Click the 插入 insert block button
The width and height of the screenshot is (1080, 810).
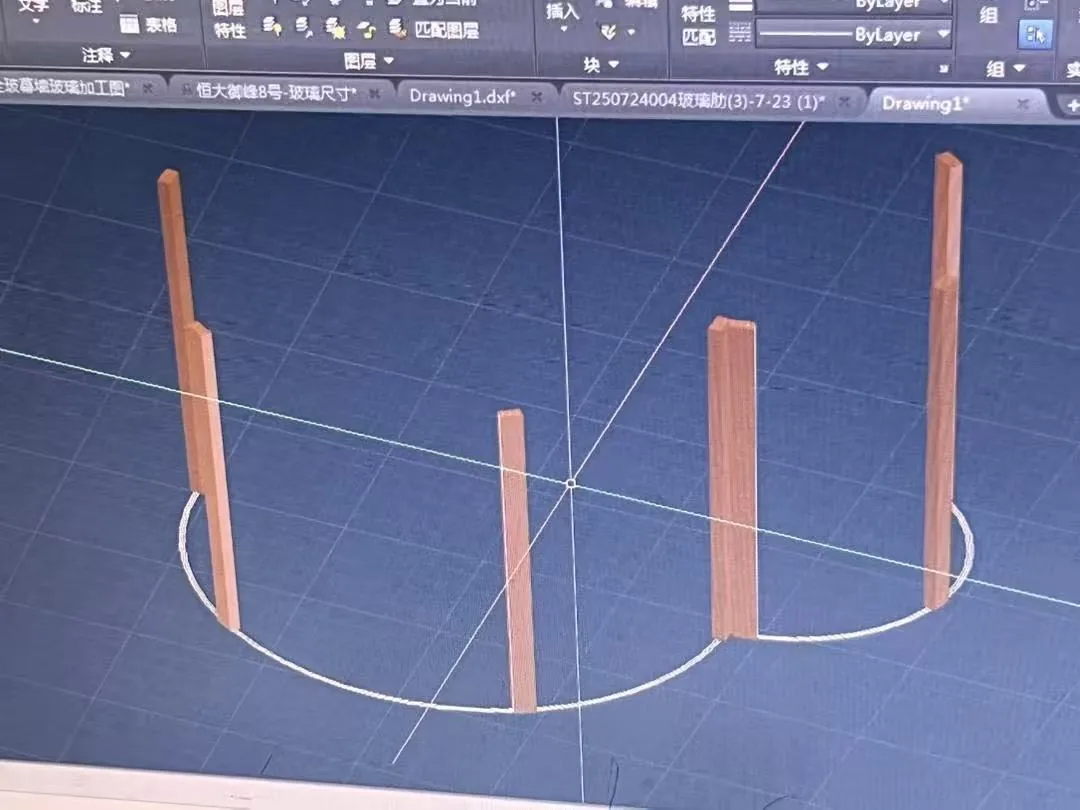[563, 15]
